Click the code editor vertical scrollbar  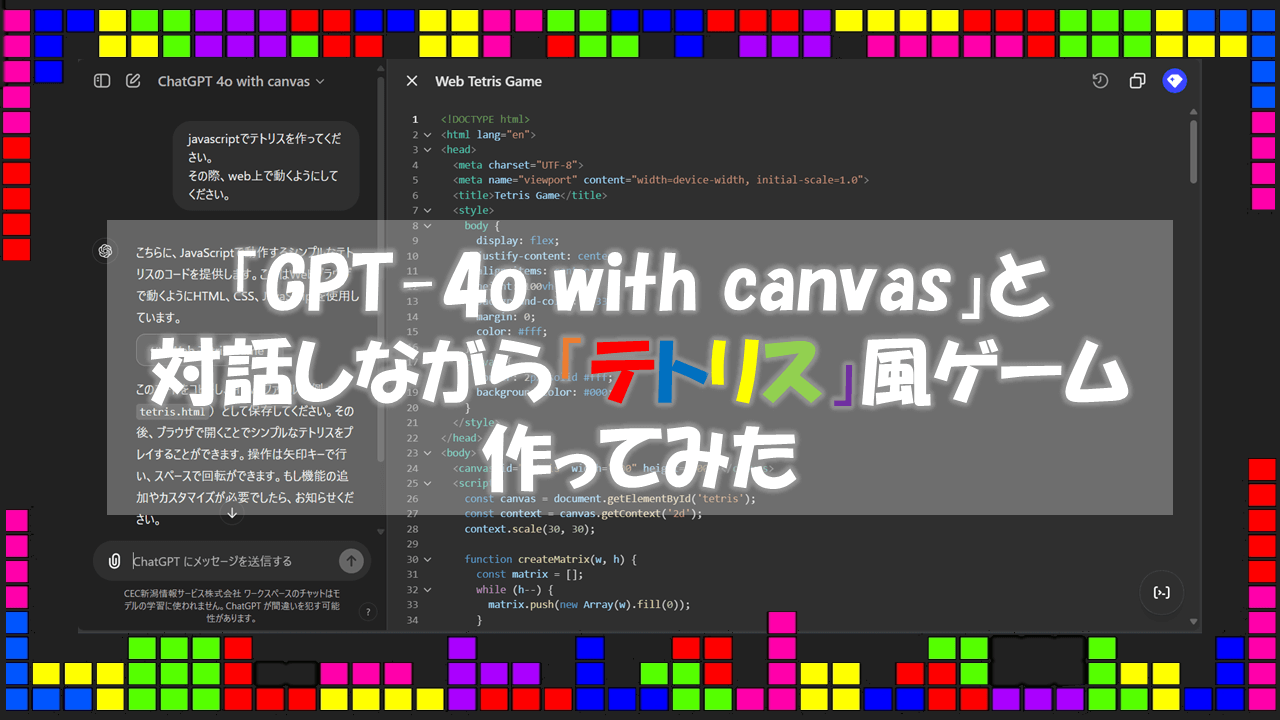(x=1193, y=152)
